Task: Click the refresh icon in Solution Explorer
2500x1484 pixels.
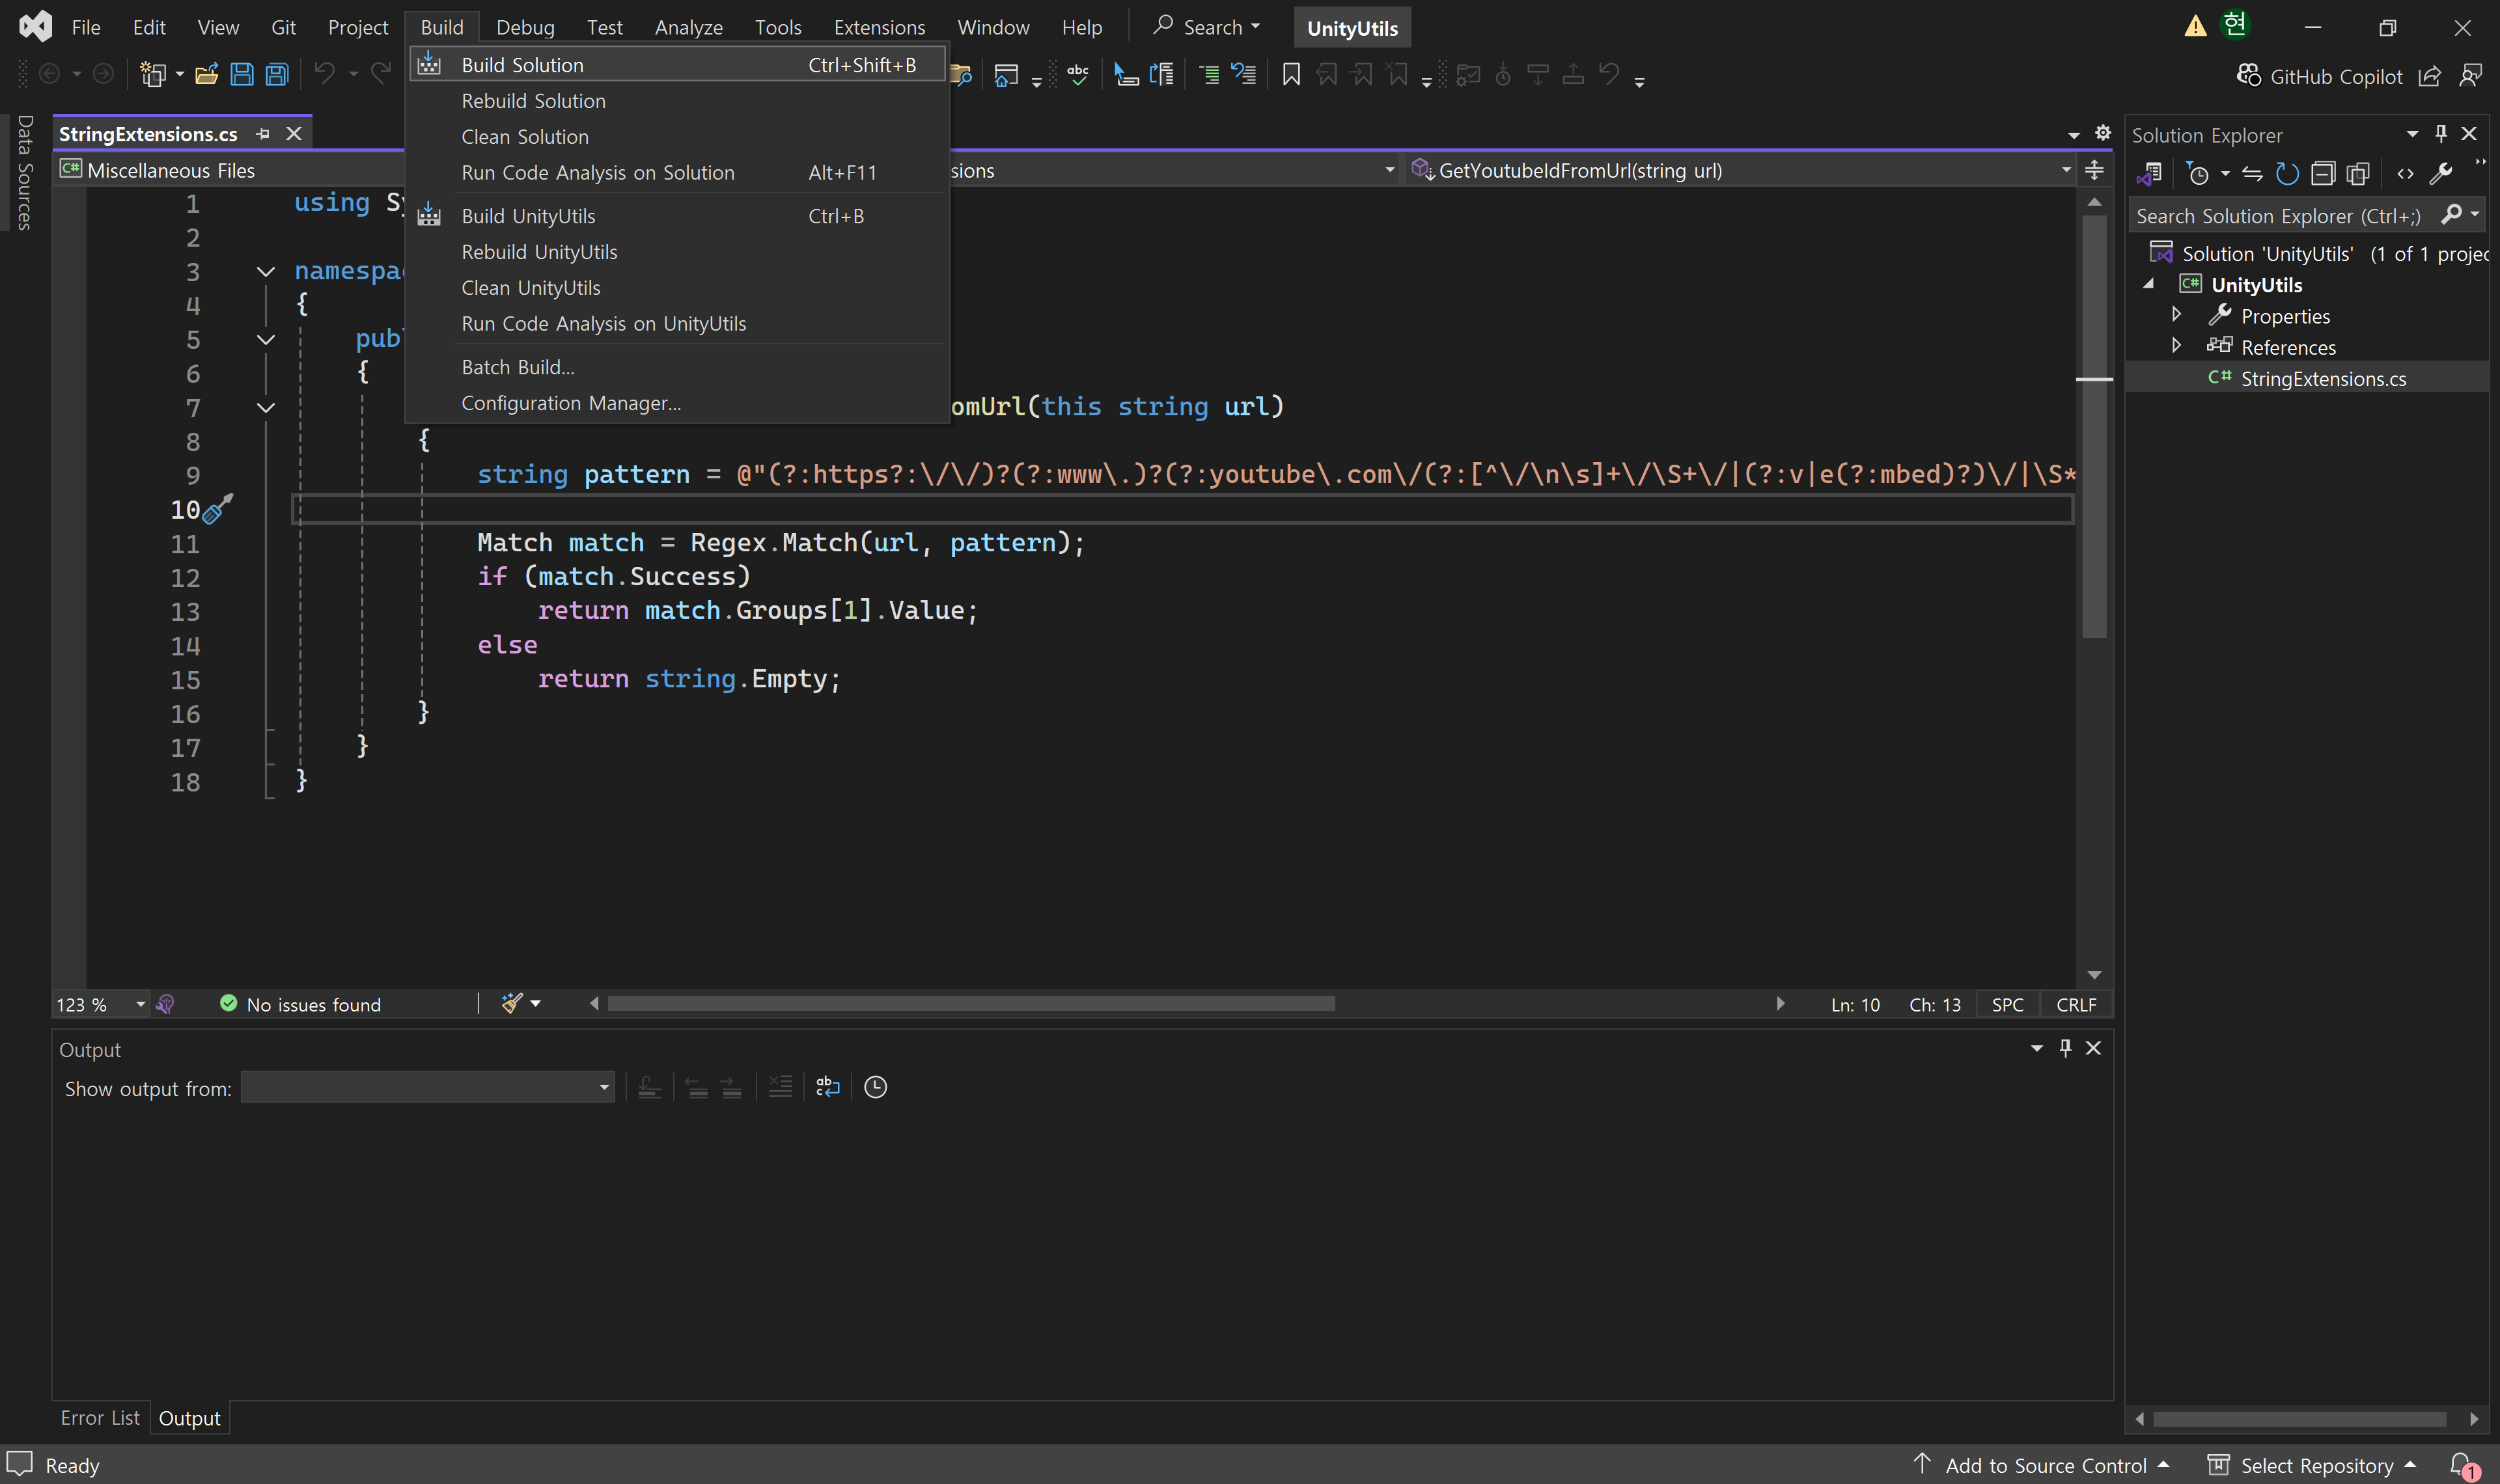Action: 2287,174
